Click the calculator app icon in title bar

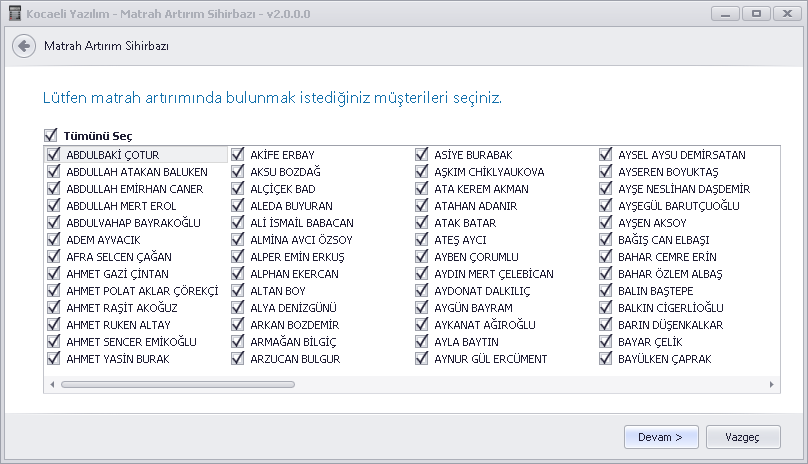point(15,13)
